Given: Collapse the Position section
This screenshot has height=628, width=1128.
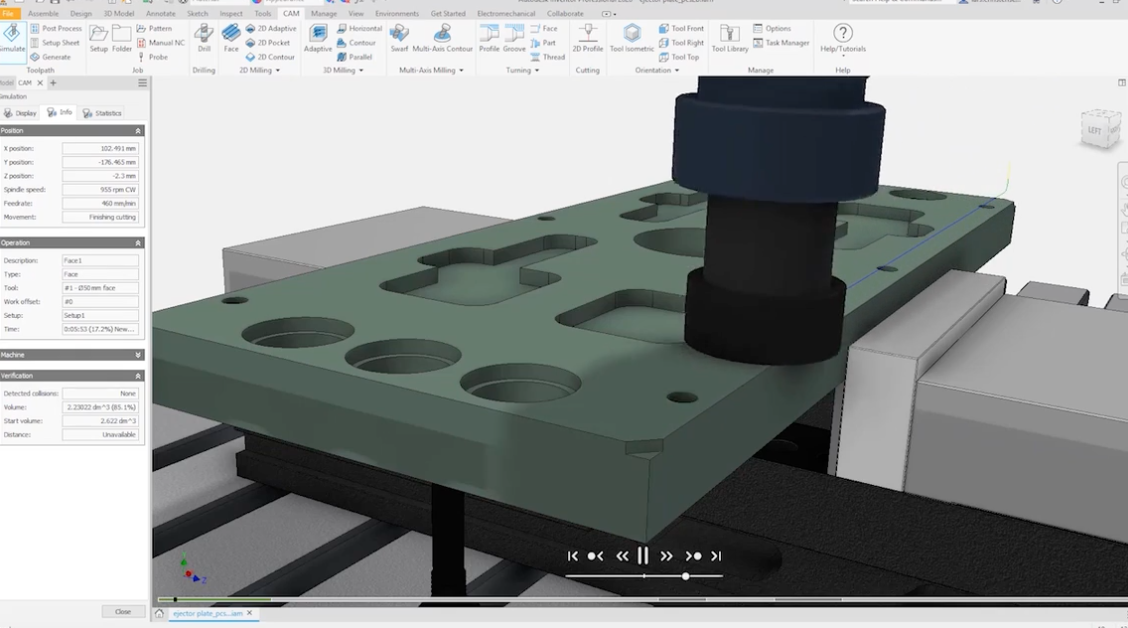Looking at the screenshot, I should [138, 131].
